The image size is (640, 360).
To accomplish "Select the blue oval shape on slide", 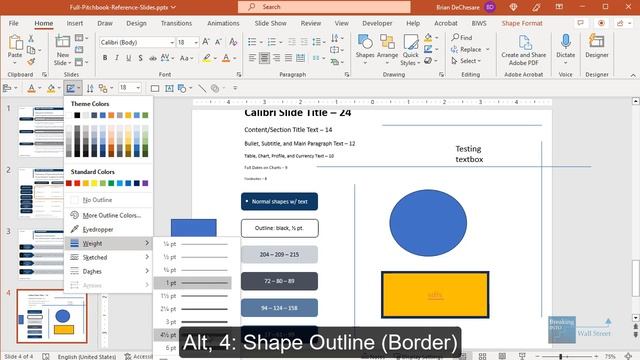I will (428, 223).
